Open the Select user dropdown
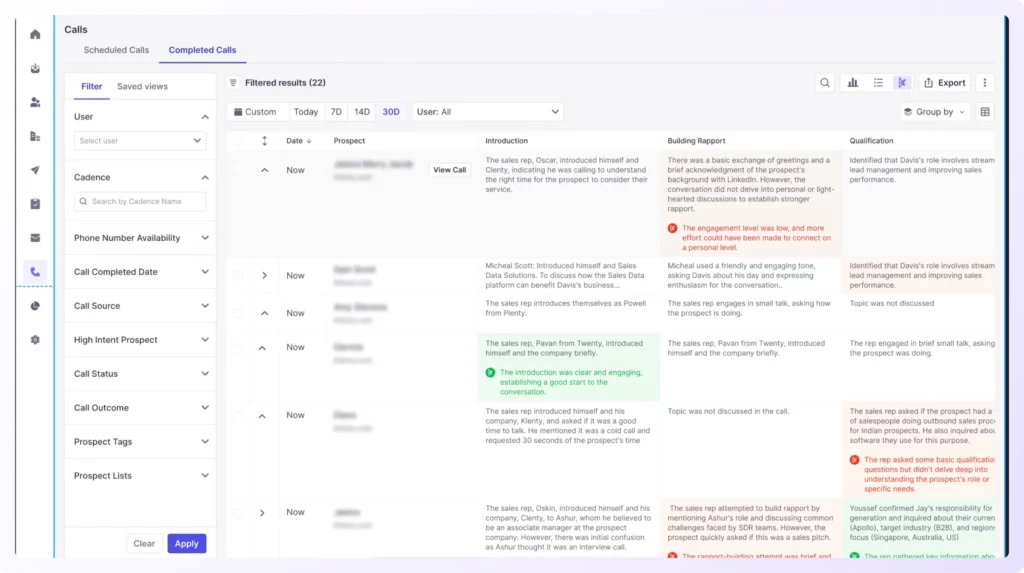Screen dimensions: 1024x573 tap(140, 141)
